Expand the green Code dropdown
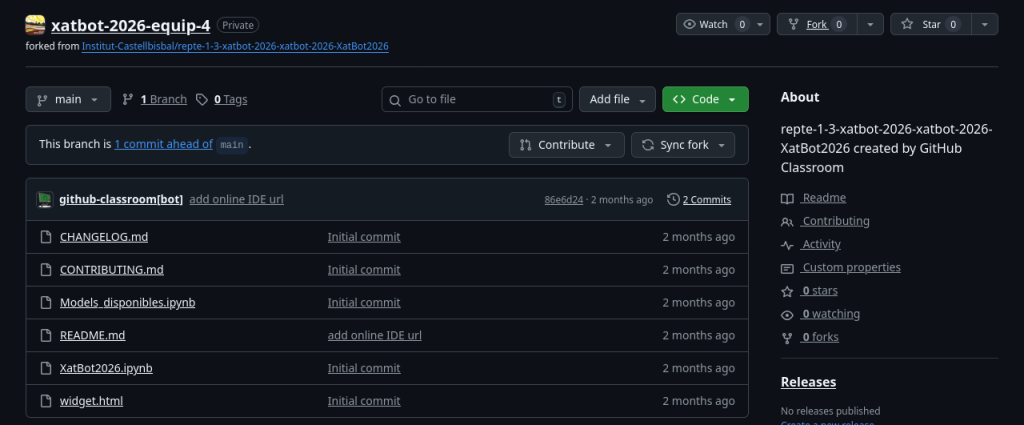 (705, 99)
